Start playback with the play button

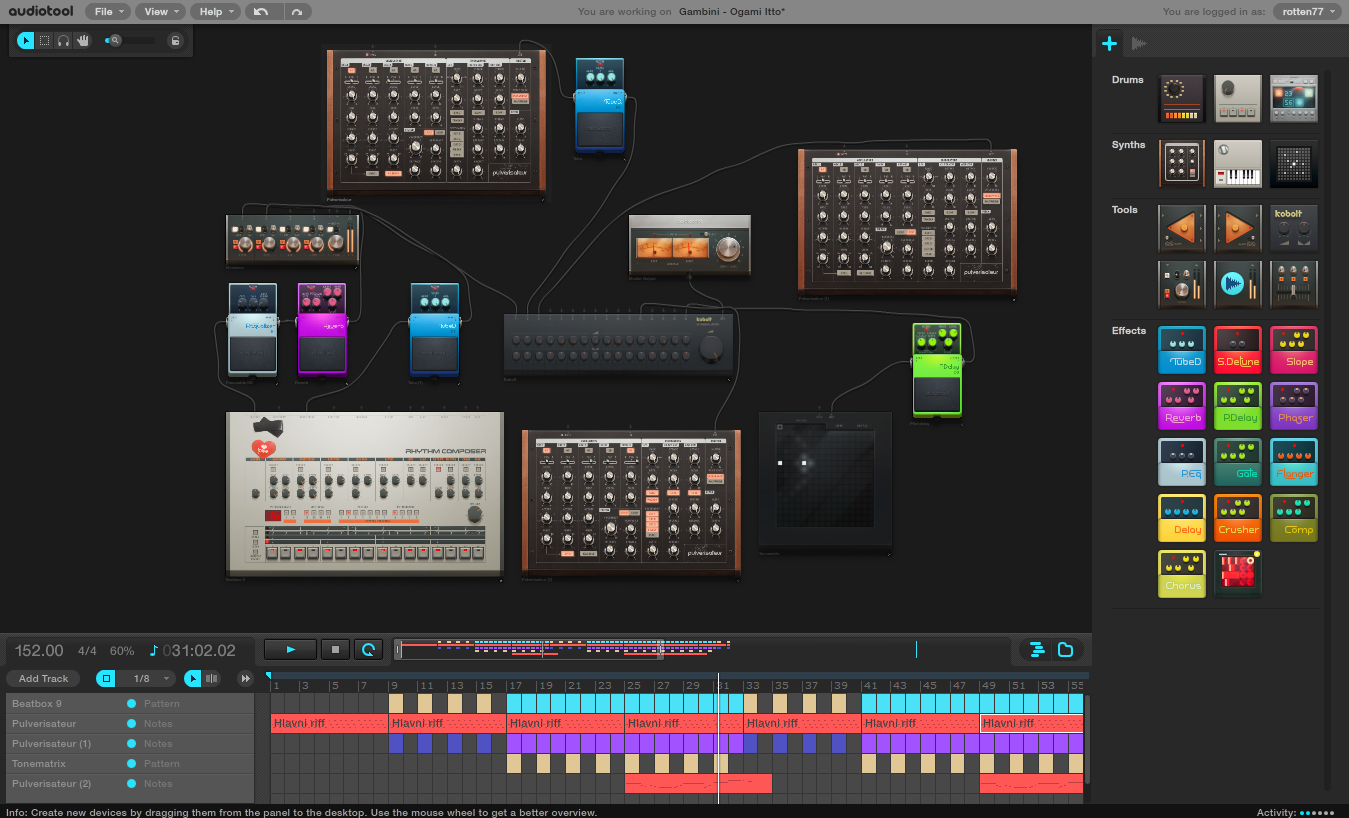pos(291,650)
